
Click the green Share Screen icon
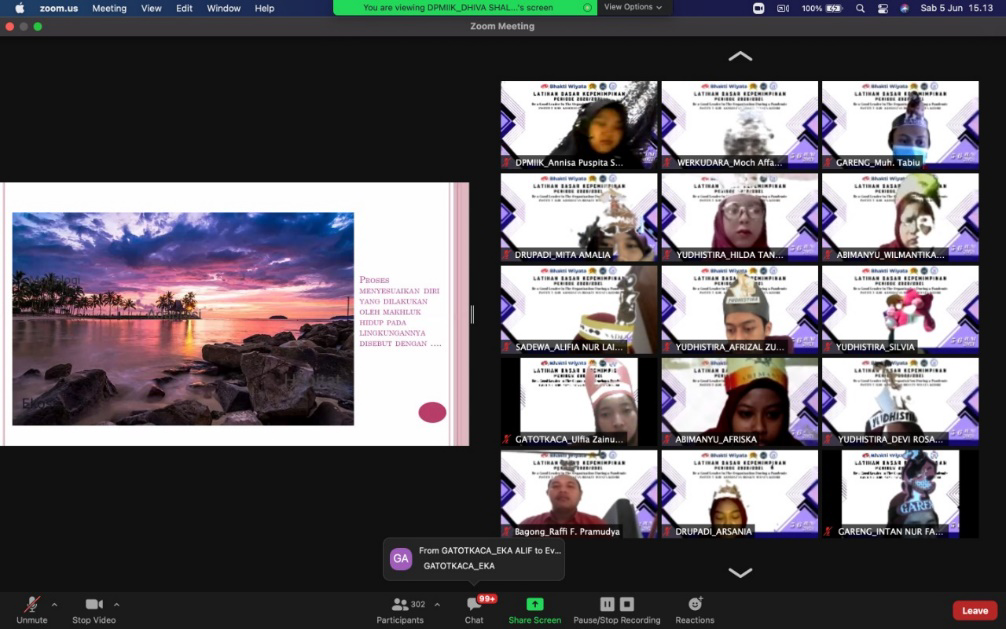[x=535, y=604]
